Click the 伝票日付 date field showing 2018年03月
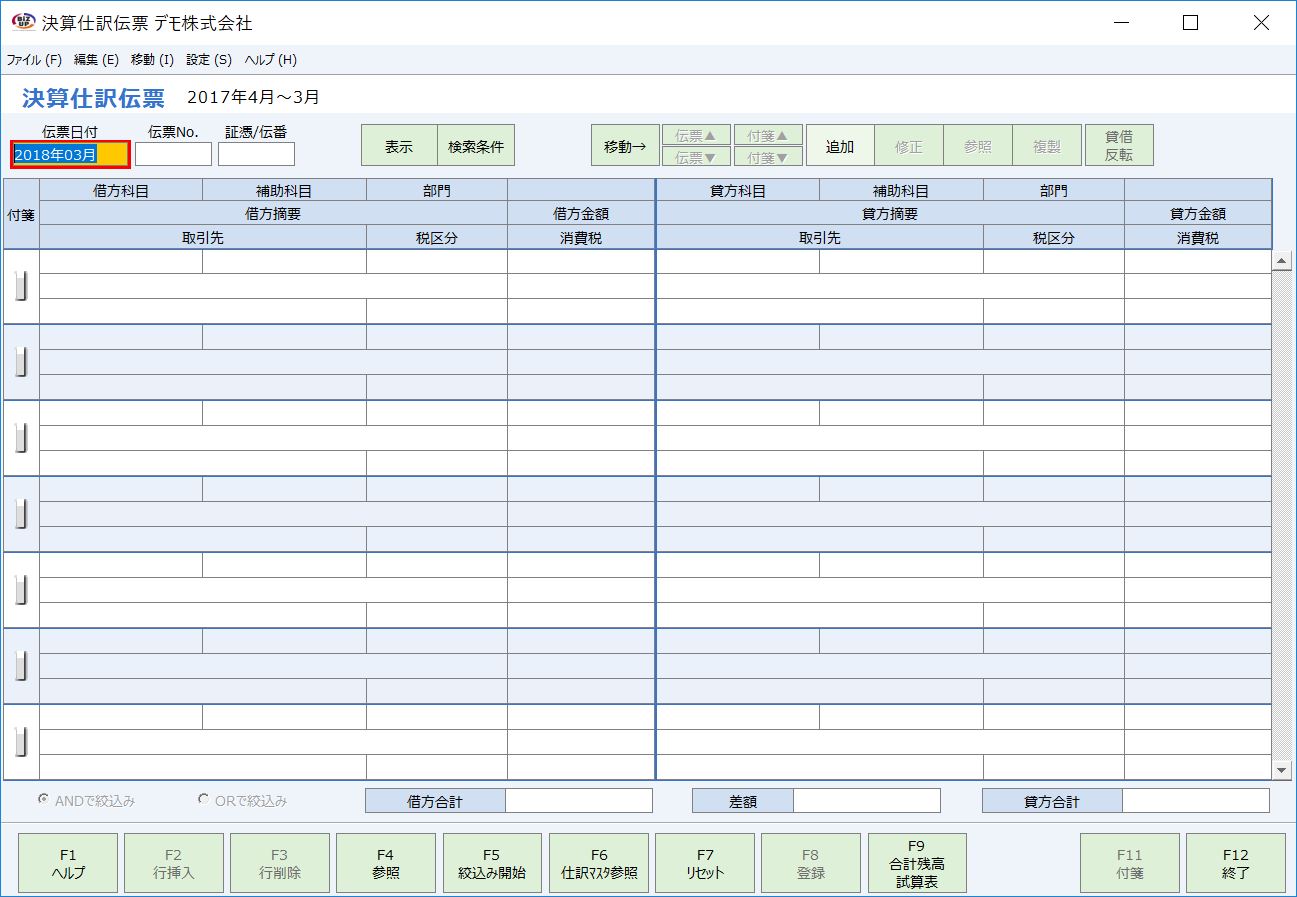This screenshot has width=1297, height=897. 68,153
